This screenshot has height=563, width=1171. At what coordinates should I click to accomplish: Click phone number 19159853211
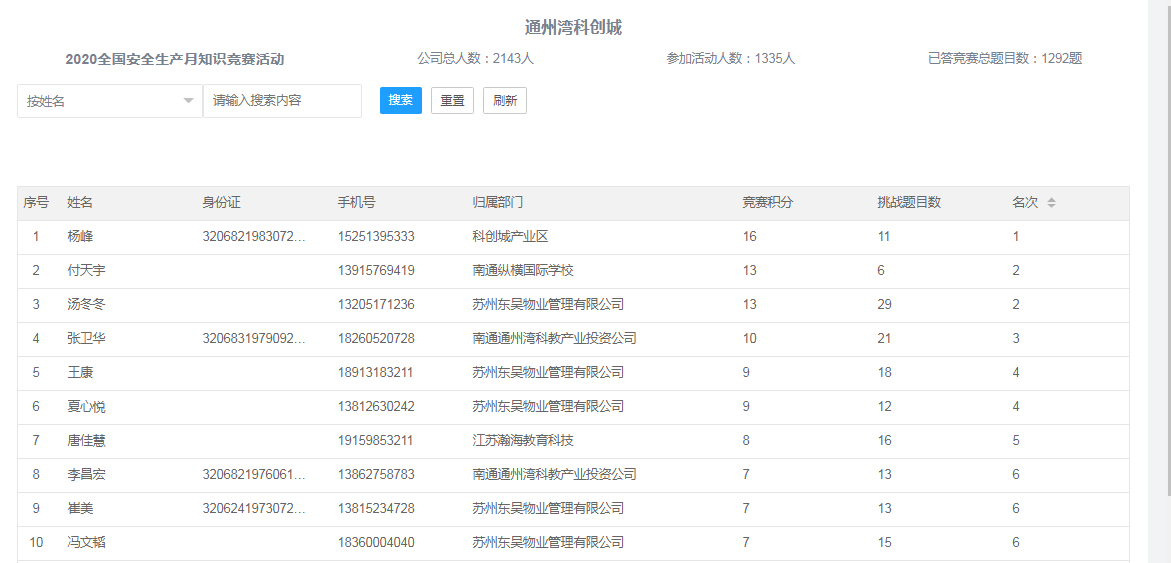click(x=376, y=441)
